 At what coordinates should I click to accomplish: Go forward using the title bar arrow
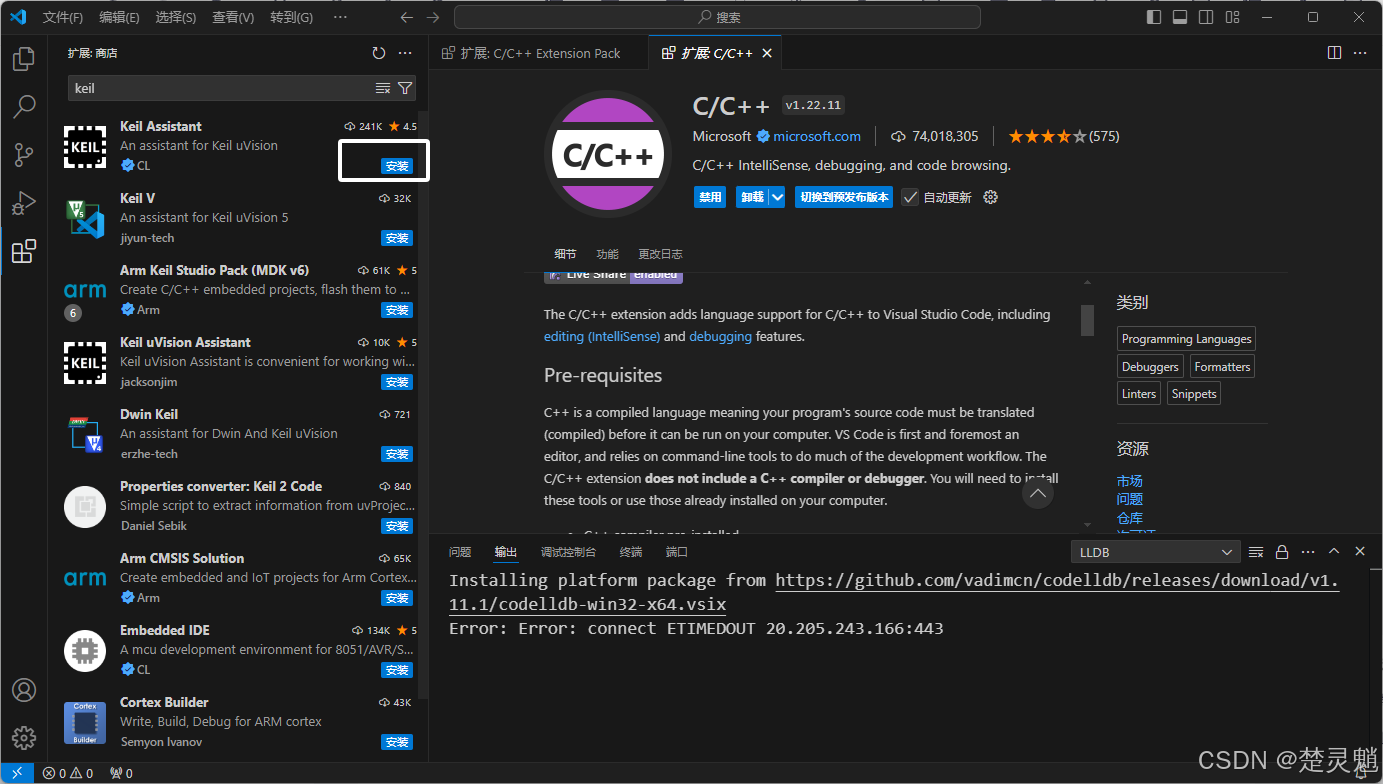[x=433, y=17]
